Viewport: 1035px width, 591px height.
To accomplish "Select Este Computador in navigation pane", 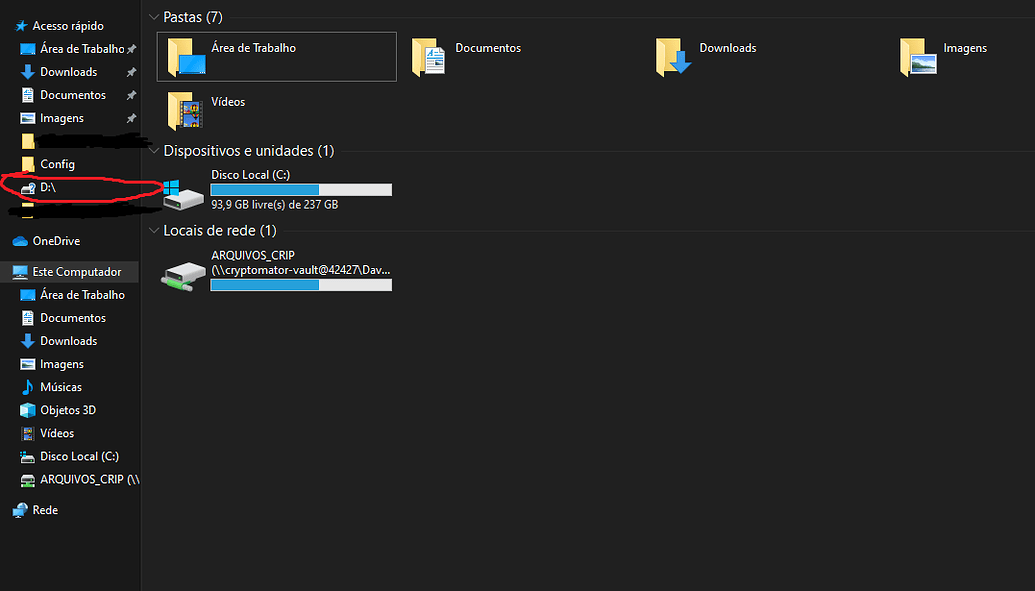I will (77, 271).
